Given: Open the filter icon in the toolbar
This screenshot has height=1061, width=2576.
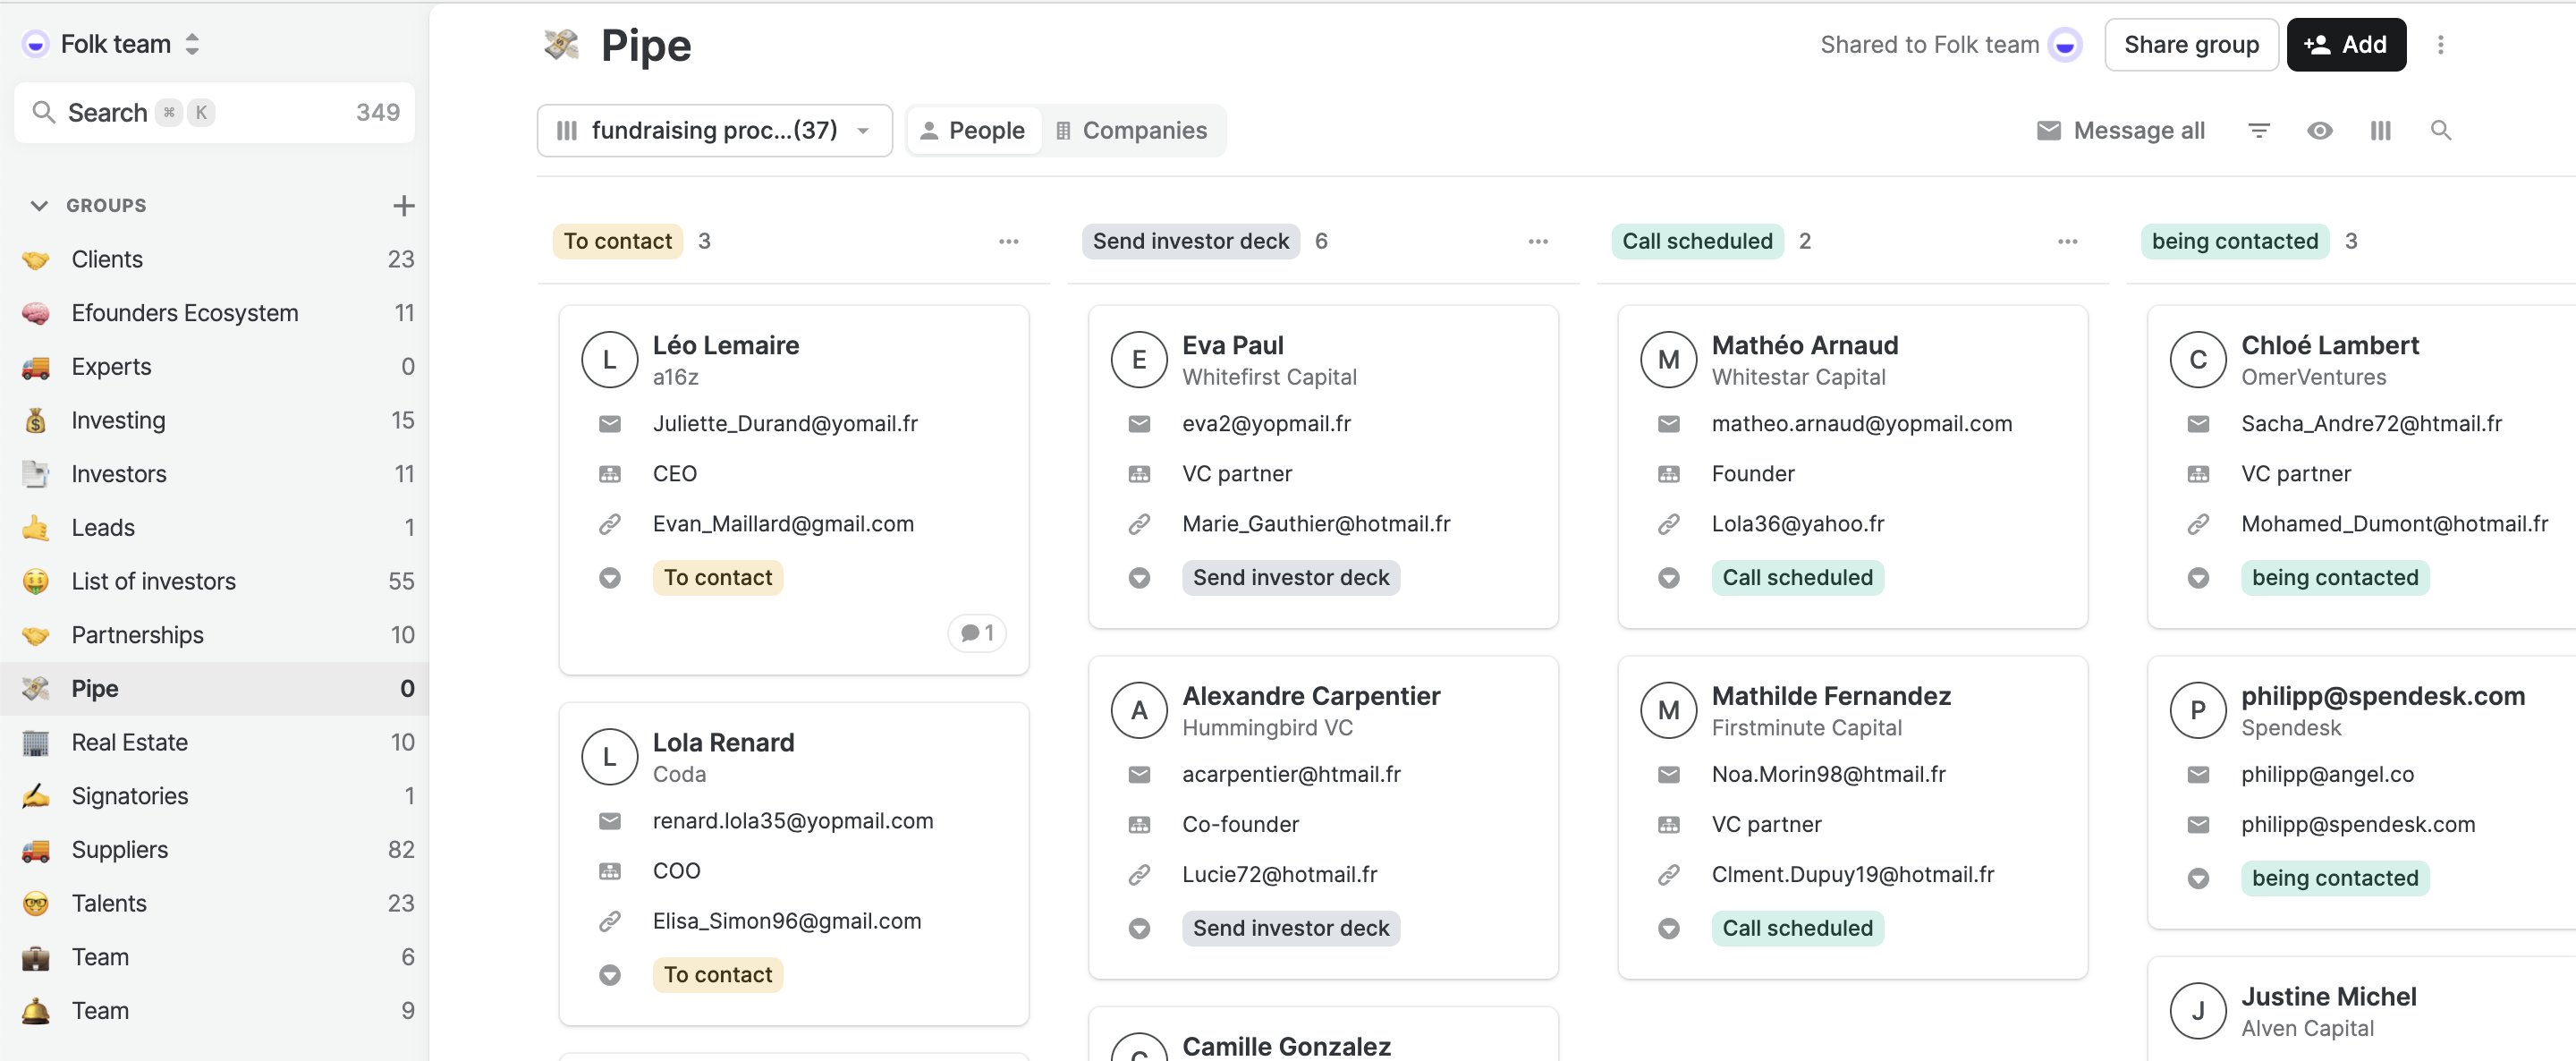Looking at the screenshot, I should (x=2259, y=130).
